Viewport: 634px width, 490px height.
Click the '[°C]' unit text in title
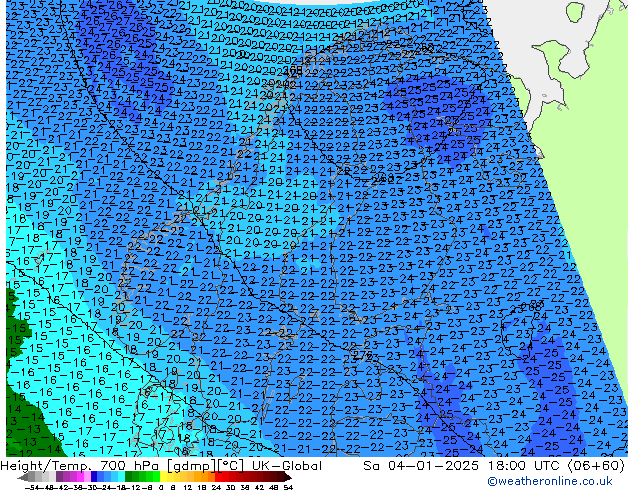pos(232,466)
